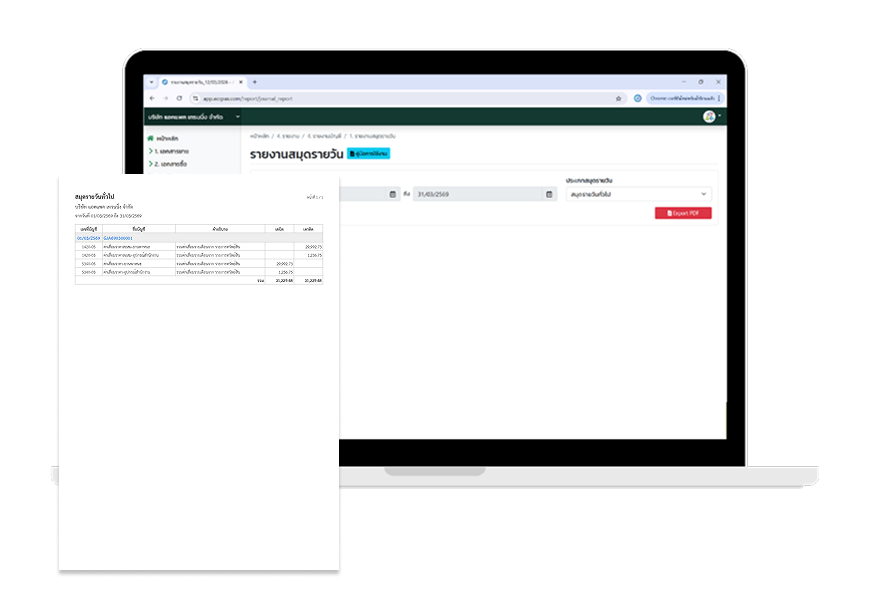This screenshot has width=870, height=595.
Task: Reload the page with the refresh icon
Action: [179, 98]
